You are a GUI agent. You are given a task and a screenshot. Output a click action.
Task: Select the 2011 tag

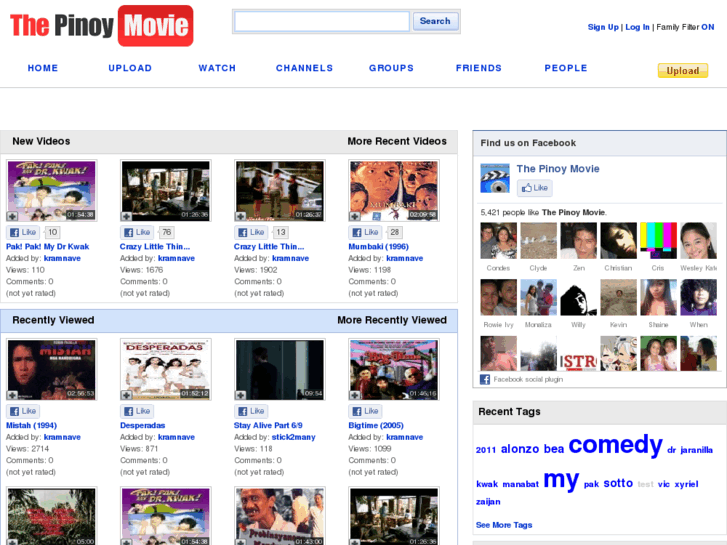(x=485, y=450)
